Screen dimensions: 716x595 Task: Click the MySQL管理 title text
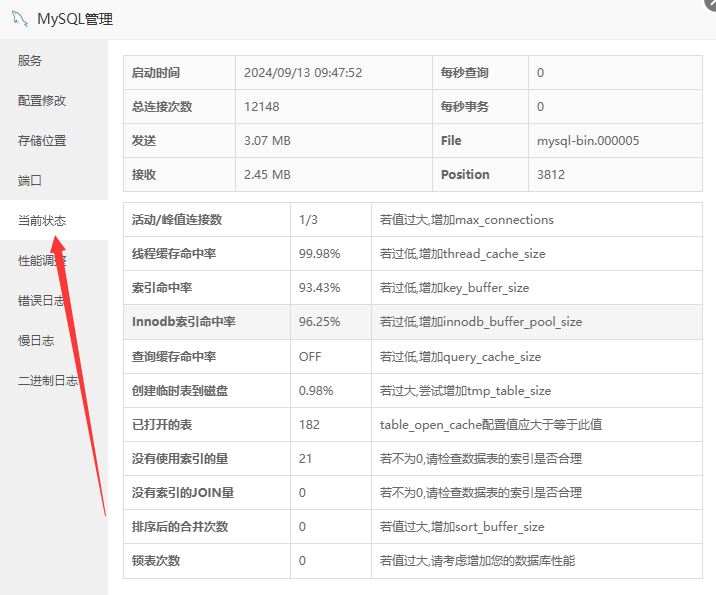tap(75, 19)
